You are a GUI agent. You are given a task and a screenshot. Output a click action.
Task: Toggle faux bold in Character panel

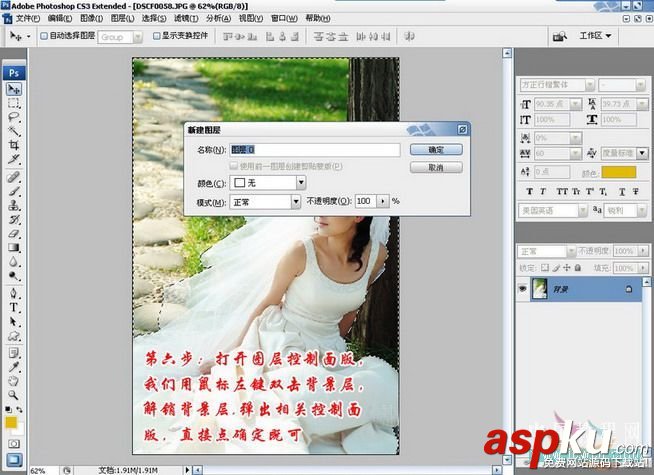(x=529, y=191)
